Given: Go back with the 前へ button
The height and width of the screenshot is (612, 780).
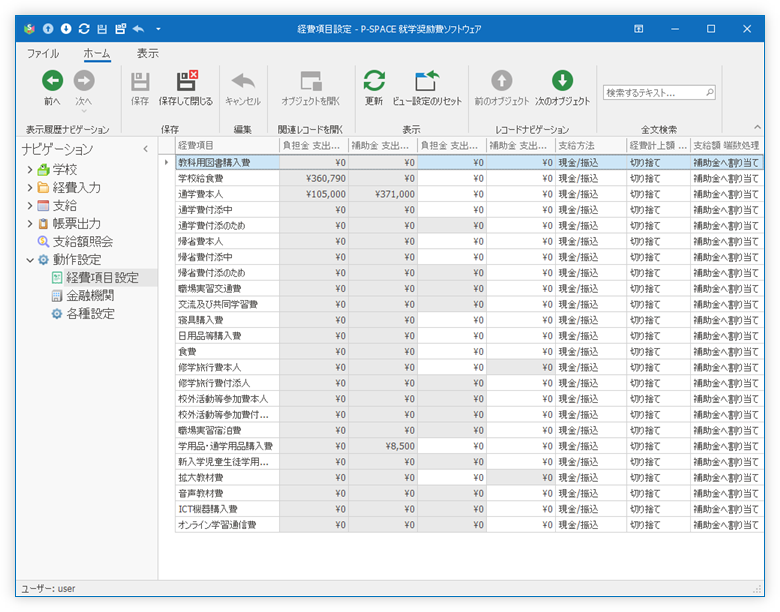Looking at the screenshot, I should pos(52,89).
